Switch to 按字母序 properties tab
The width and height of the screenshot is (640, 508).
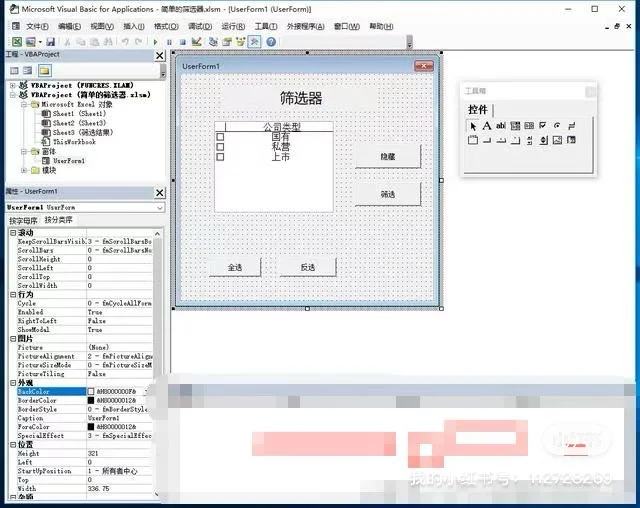(23, 220)
